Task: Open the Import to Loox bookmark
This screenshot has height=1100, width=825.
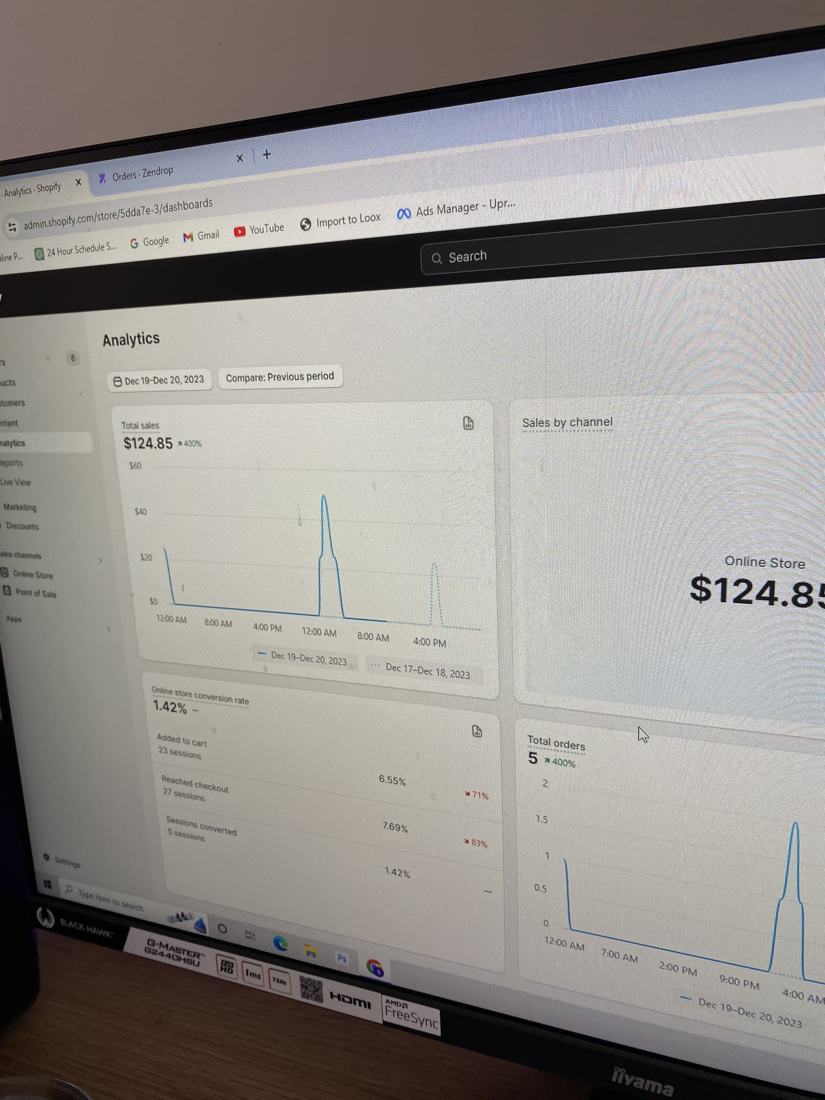Action: coord(340,221)
